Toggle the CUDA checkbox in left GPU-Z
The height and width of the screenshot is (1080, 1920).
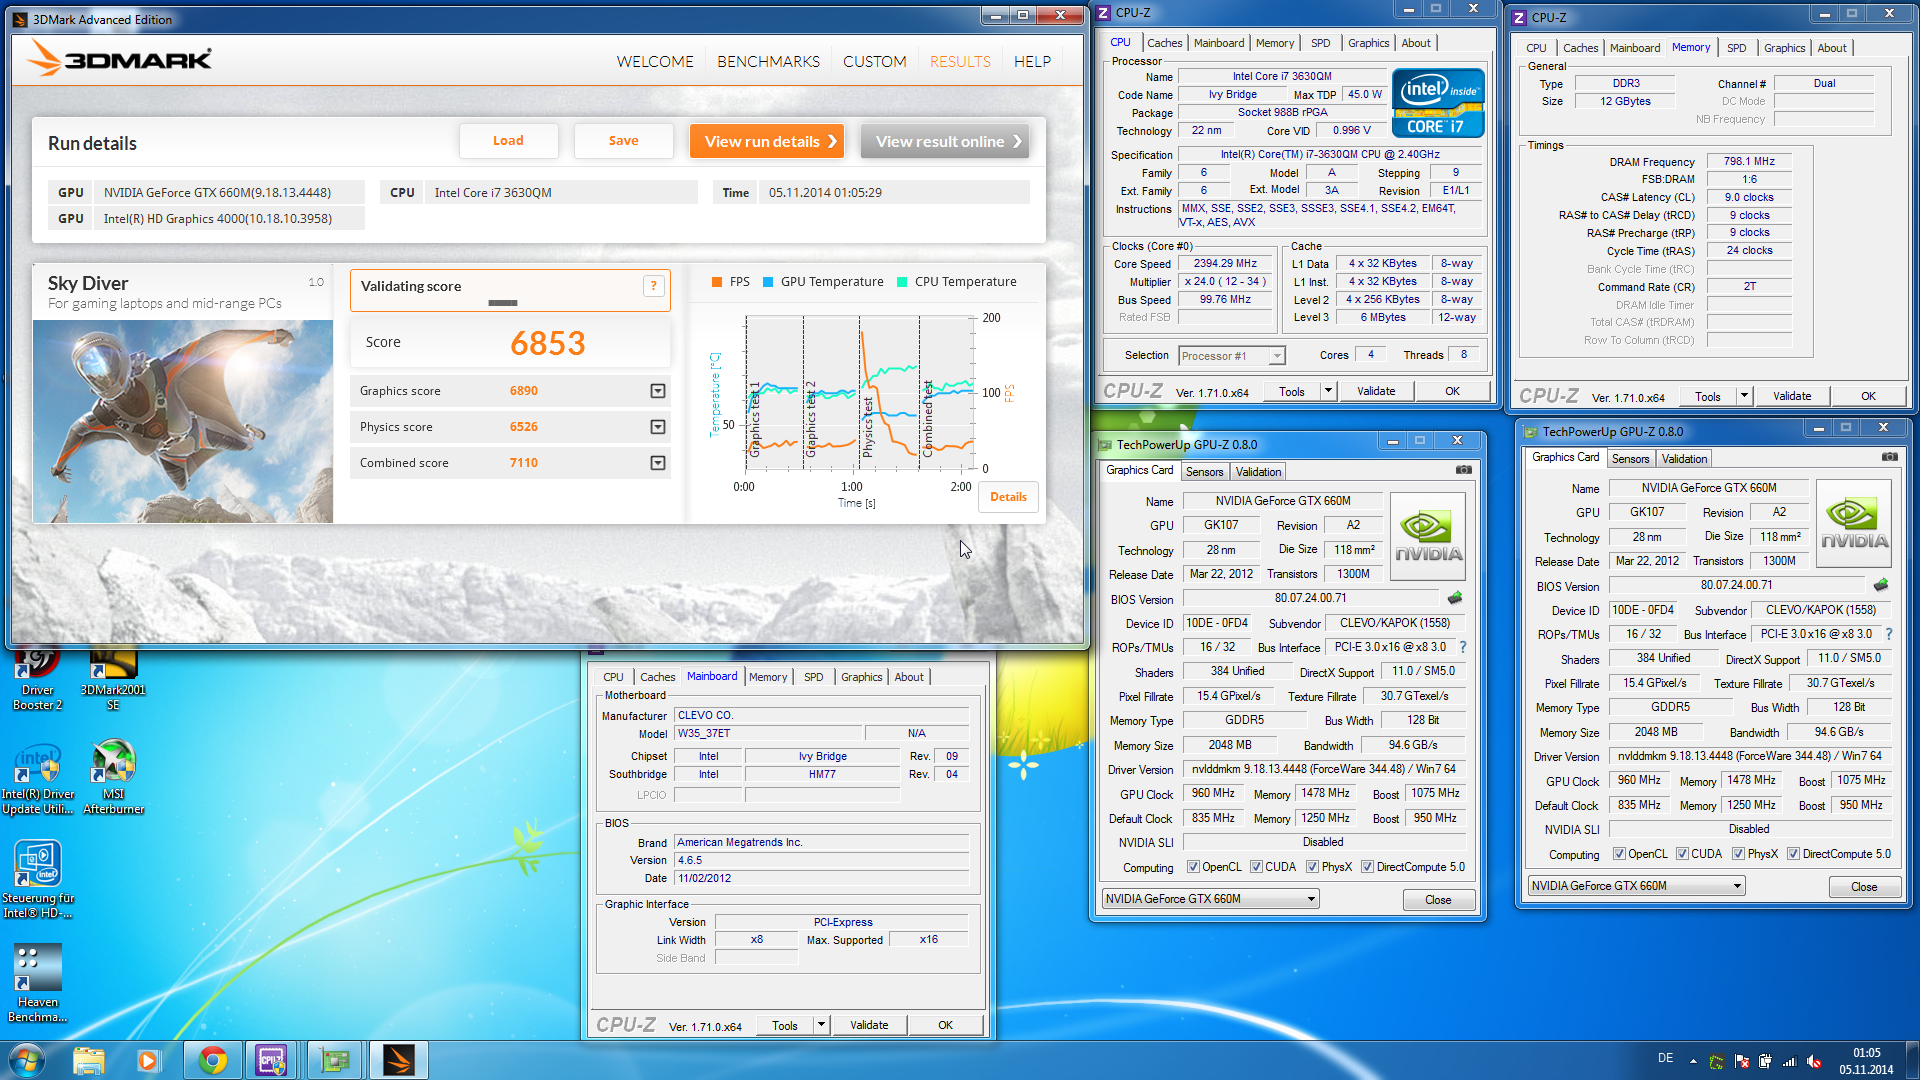click(x=1256, y=867)
